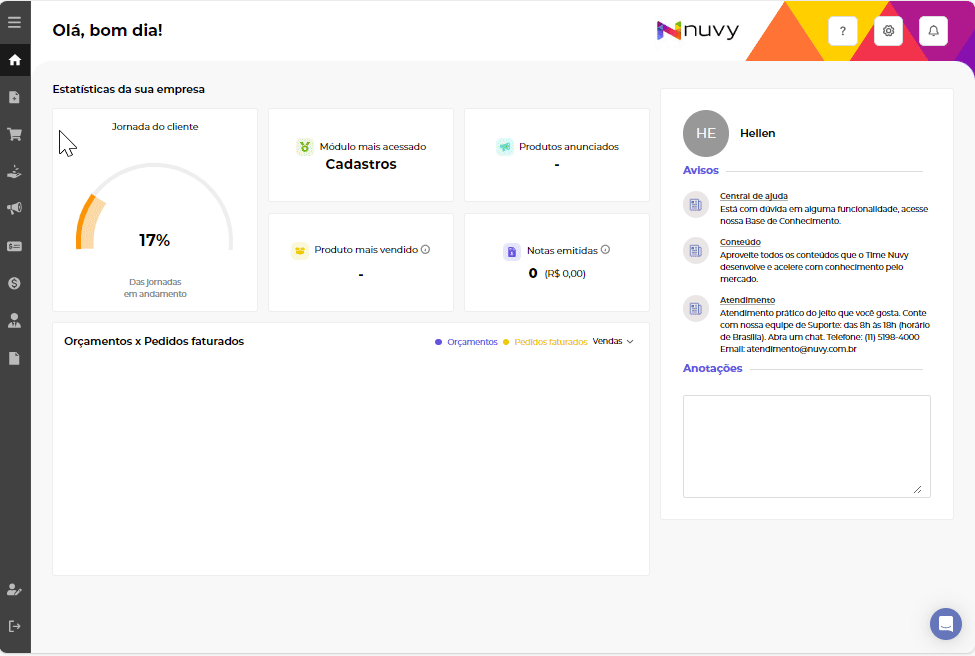
Task: Expand the Vendas dropdown on the chart
Action: 613,341
